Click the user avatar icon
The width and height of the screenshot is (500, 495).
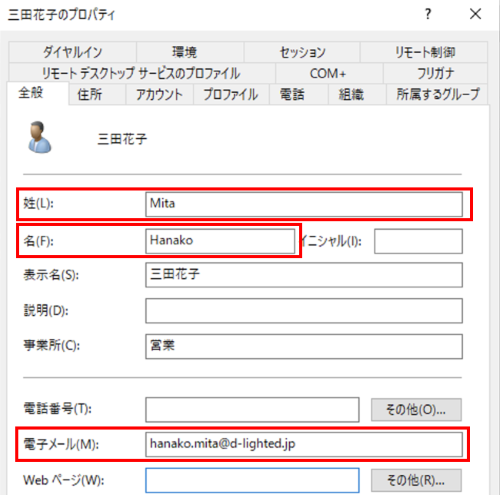[x=39, y=137]
